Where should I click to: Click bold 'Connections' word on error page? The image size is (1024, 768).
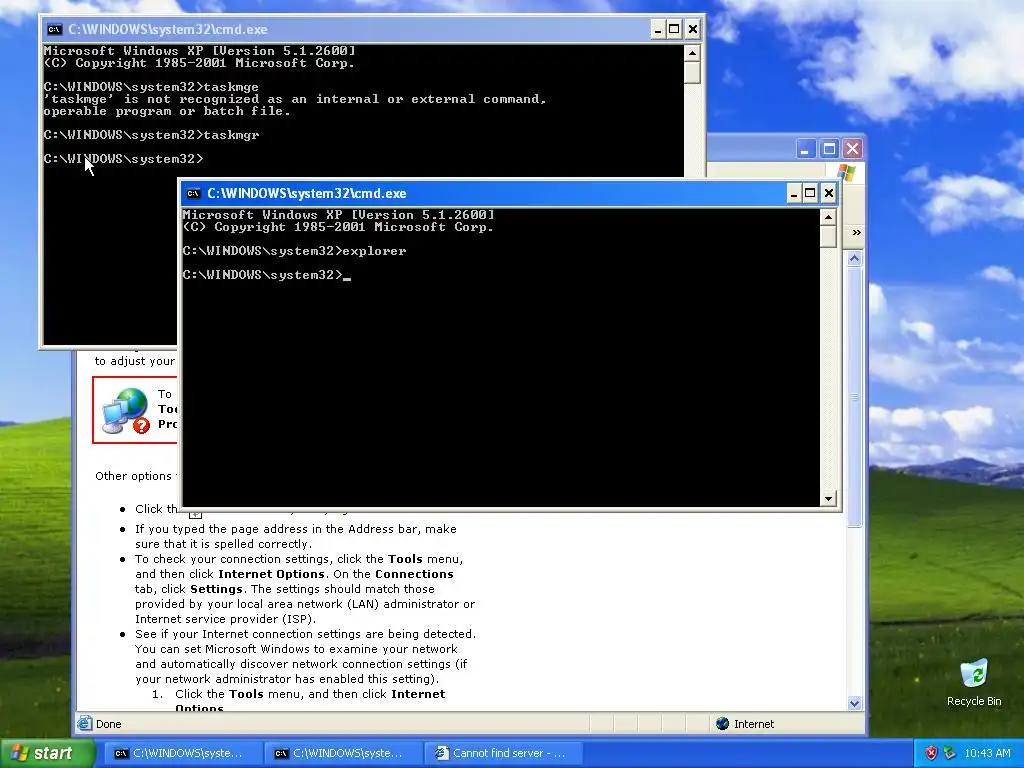click(x=414, y=574)
